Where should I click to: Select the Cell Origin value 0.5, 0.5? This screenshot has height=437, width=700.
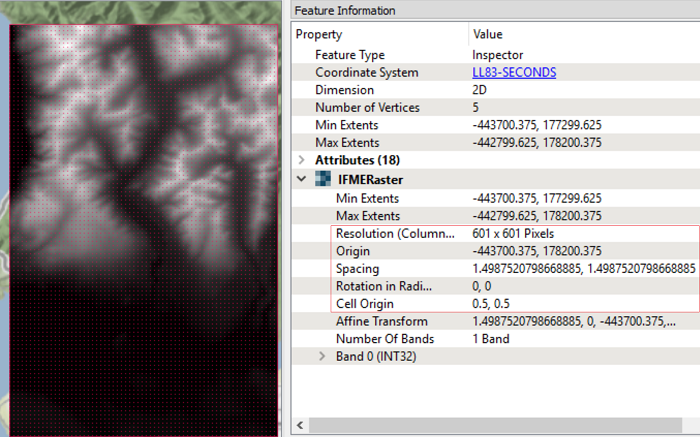[491, 304]
